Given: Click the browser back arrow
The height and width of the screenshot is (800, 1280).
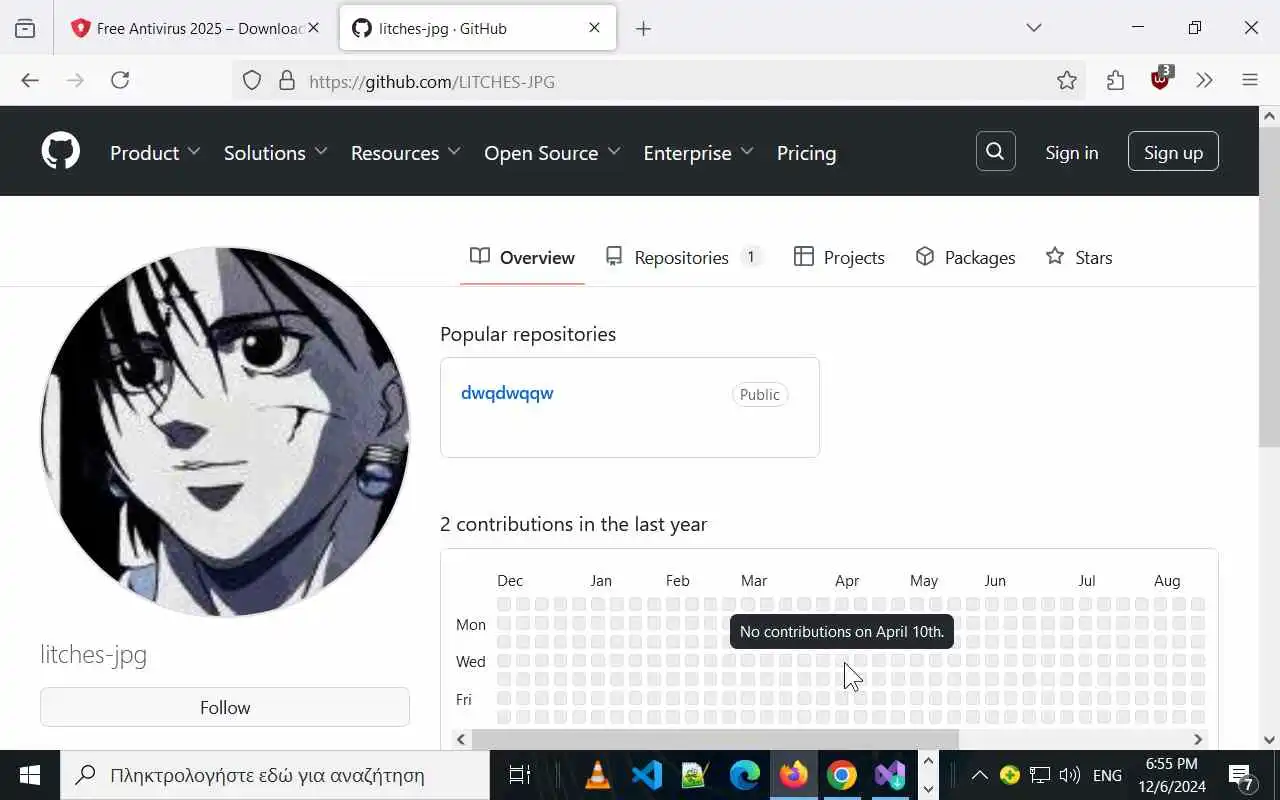Looking at the screenshot, I should (30, 81).
